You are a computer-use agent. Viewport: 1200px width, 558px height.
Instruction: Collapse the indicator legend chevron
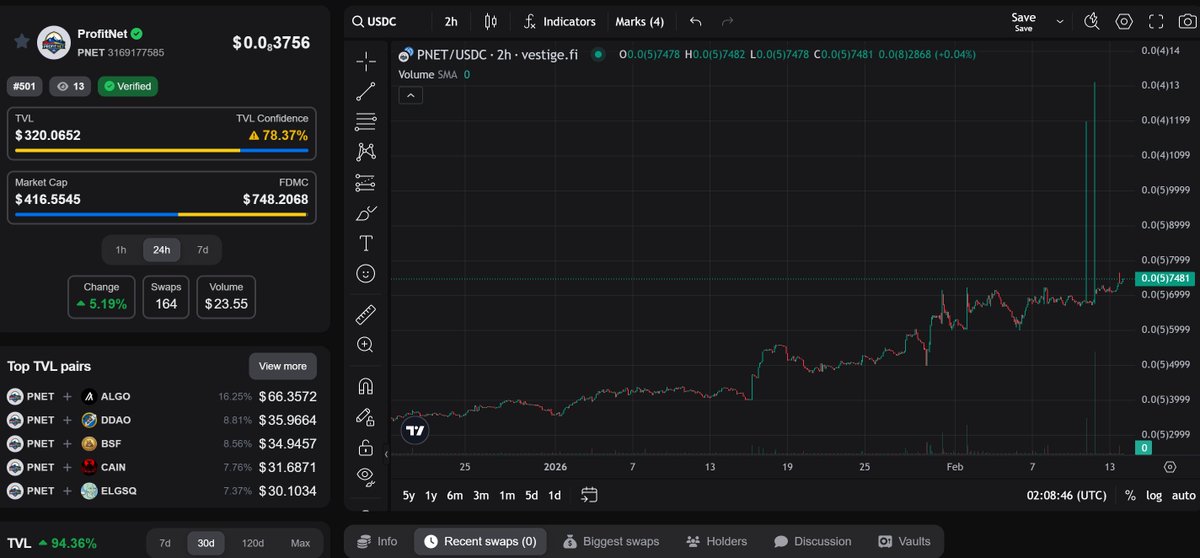click(411, 95)
